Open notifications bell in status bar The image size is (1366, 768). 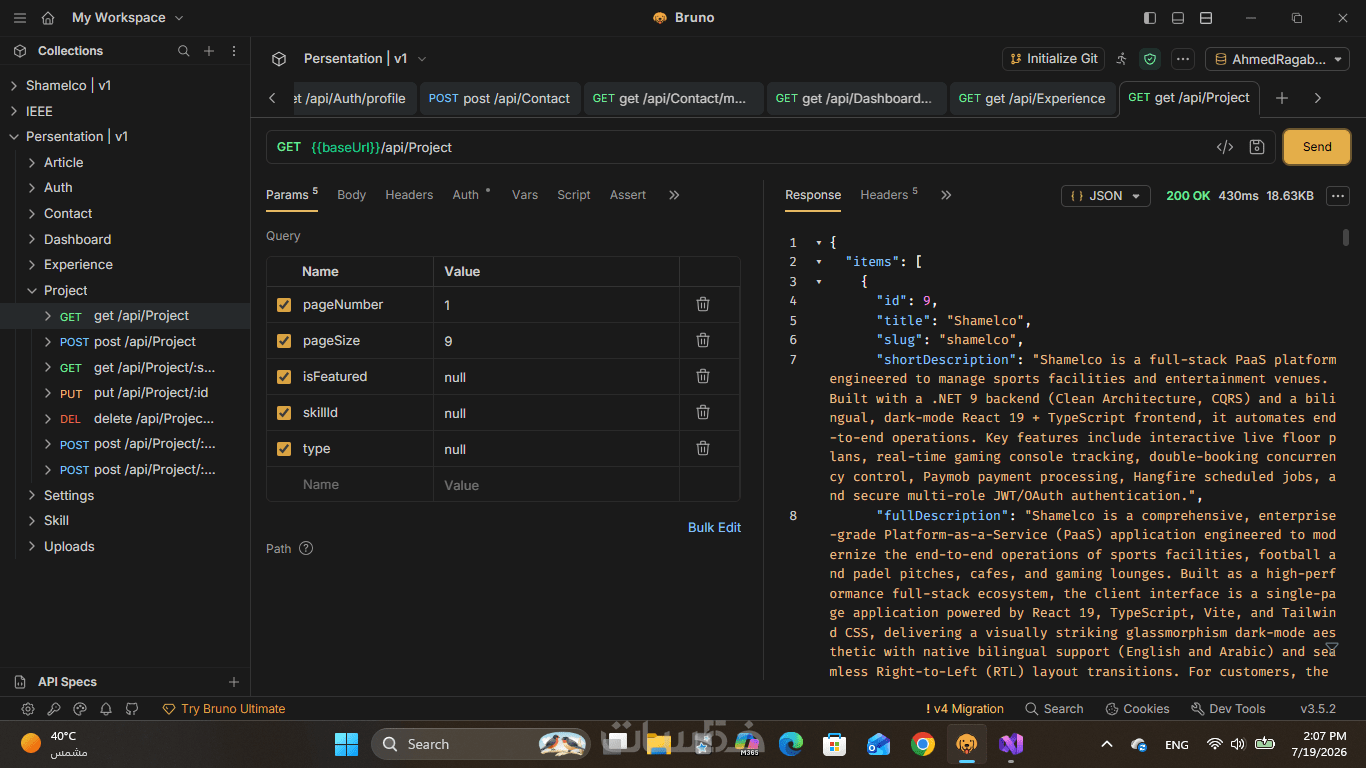[x=106, y=709]
